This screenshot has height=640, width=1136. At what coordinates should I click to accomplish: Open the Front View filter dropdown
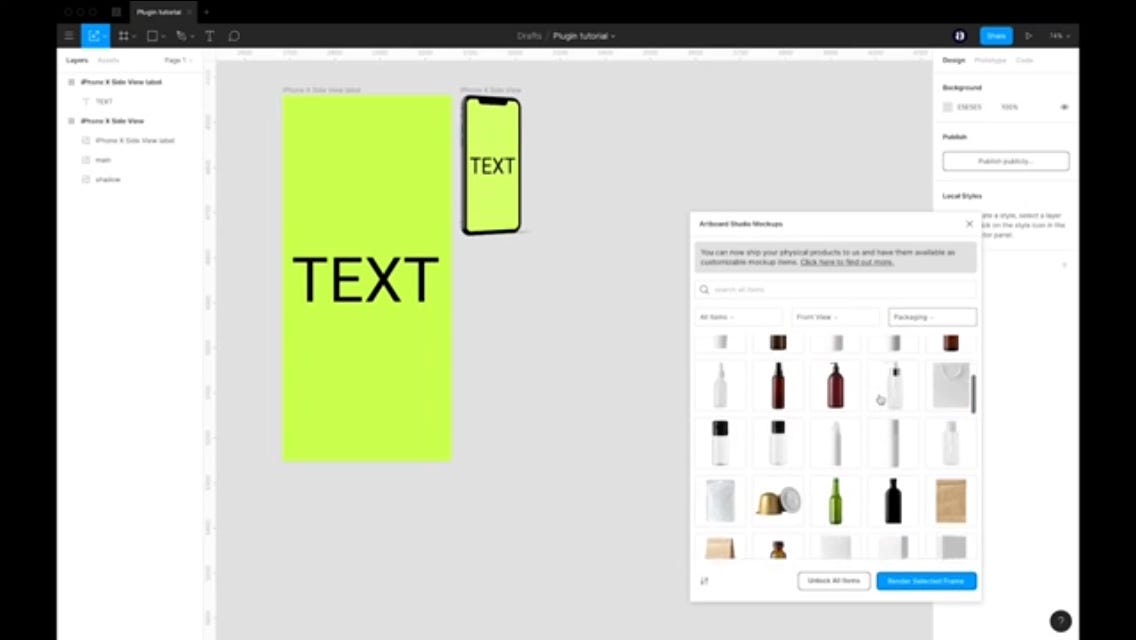pos(835,317)
